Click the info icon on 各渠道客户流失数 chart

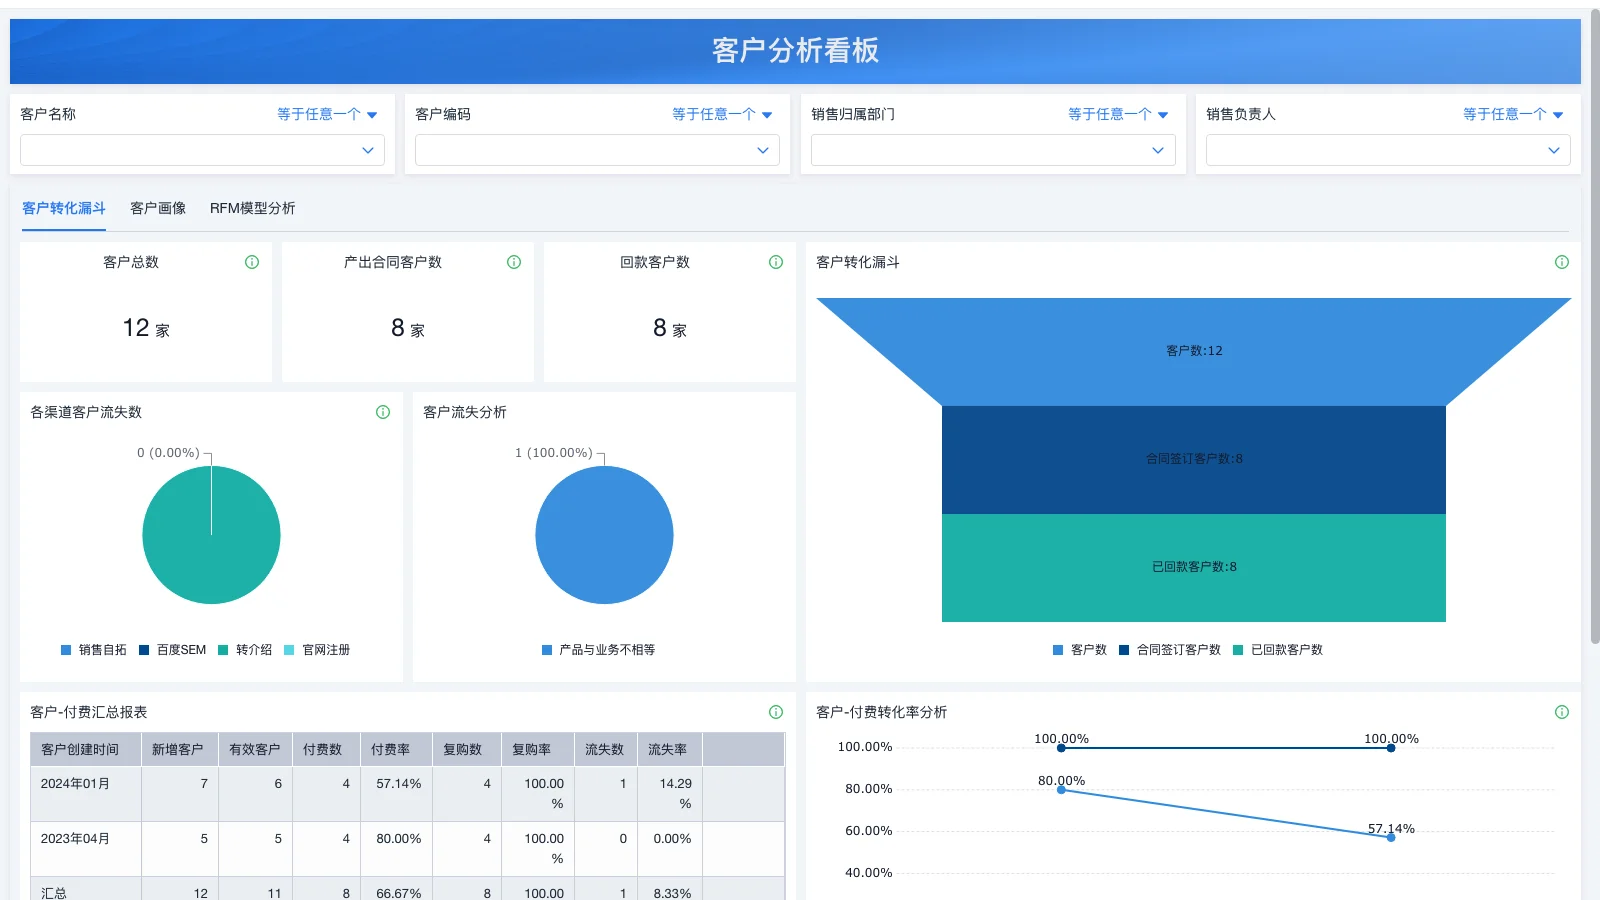(382, 411)
